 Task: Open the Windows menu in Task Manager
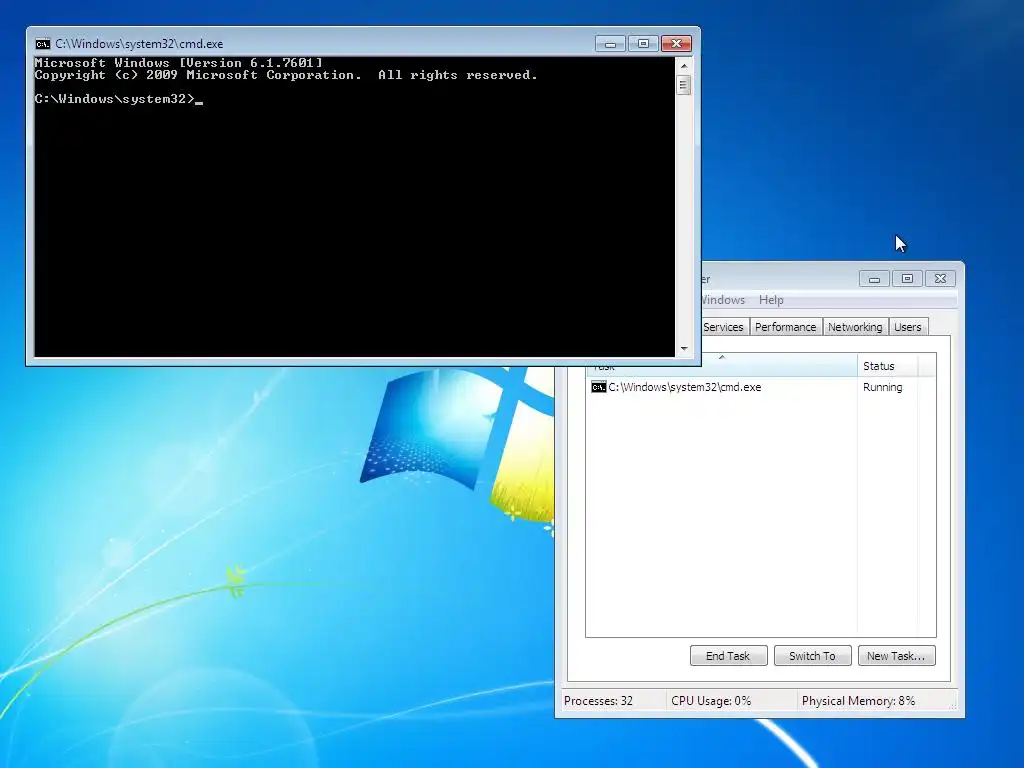[722, 300]
